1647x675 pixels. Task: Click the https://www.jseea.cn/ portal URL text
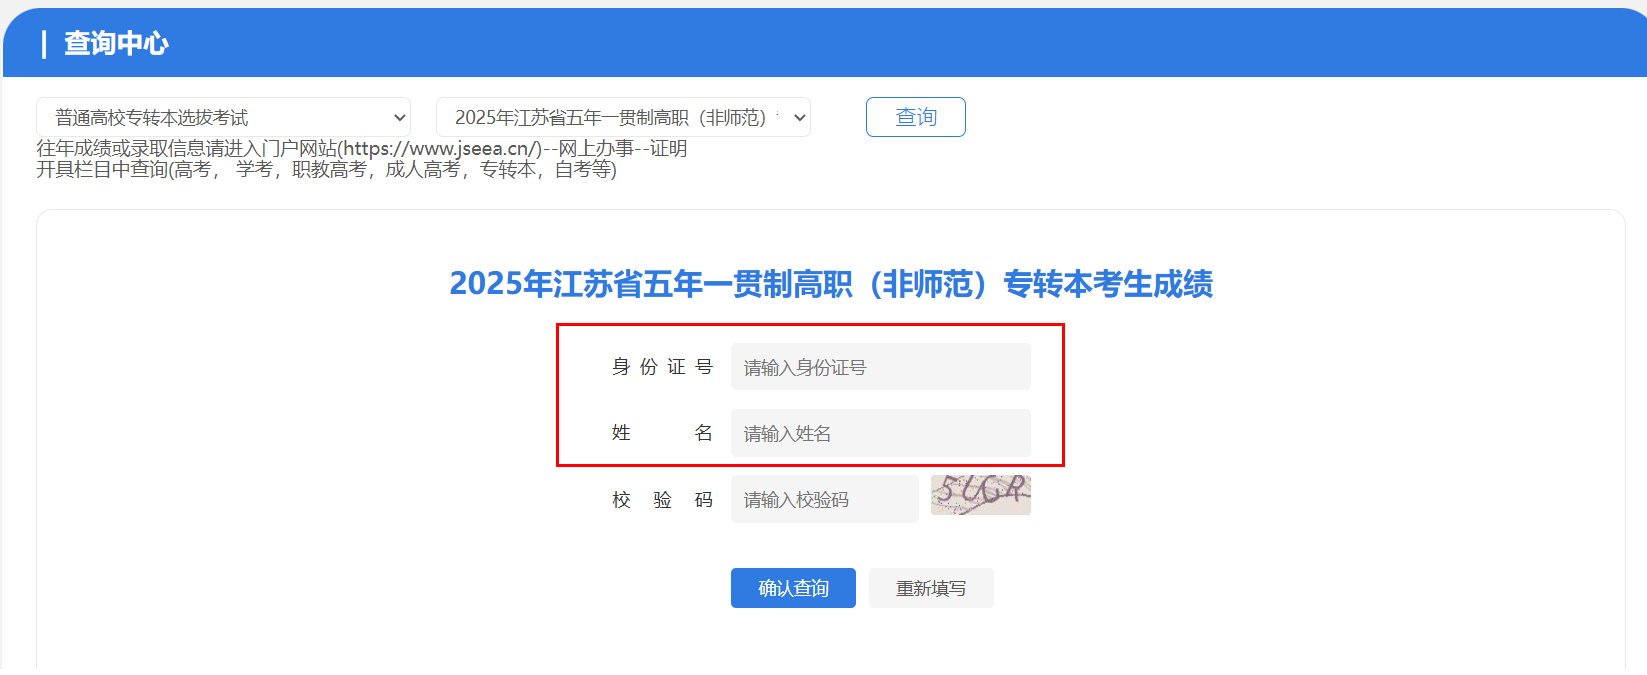pyautogui.click(x=440, y=149)
